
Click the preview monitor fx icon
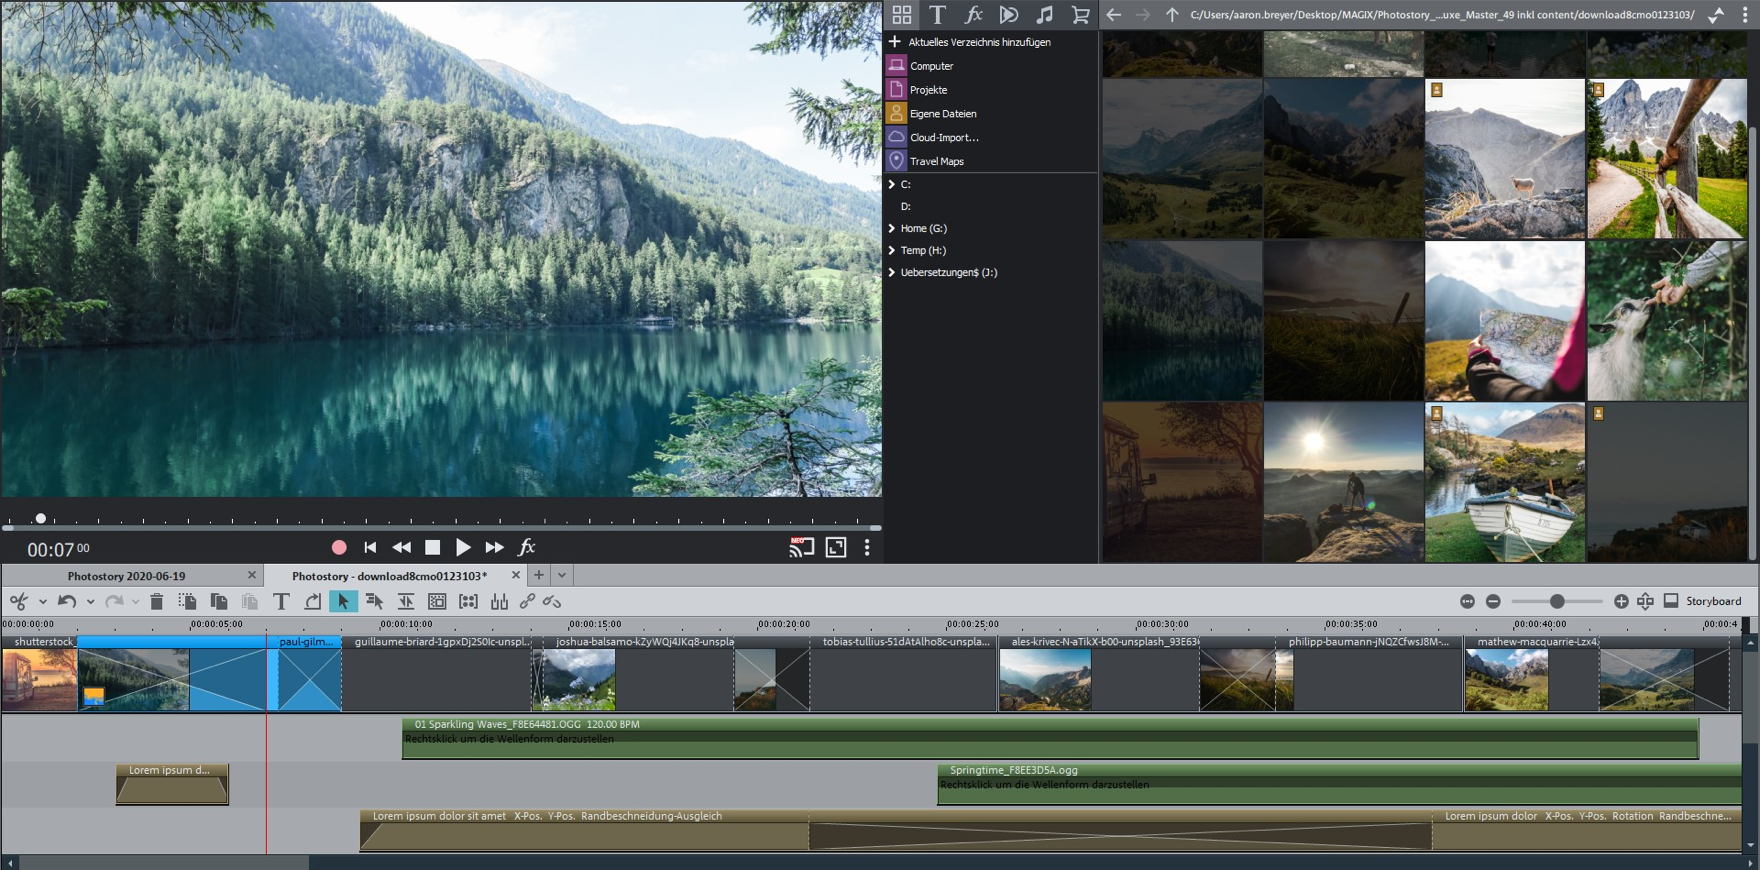[527, 547]
